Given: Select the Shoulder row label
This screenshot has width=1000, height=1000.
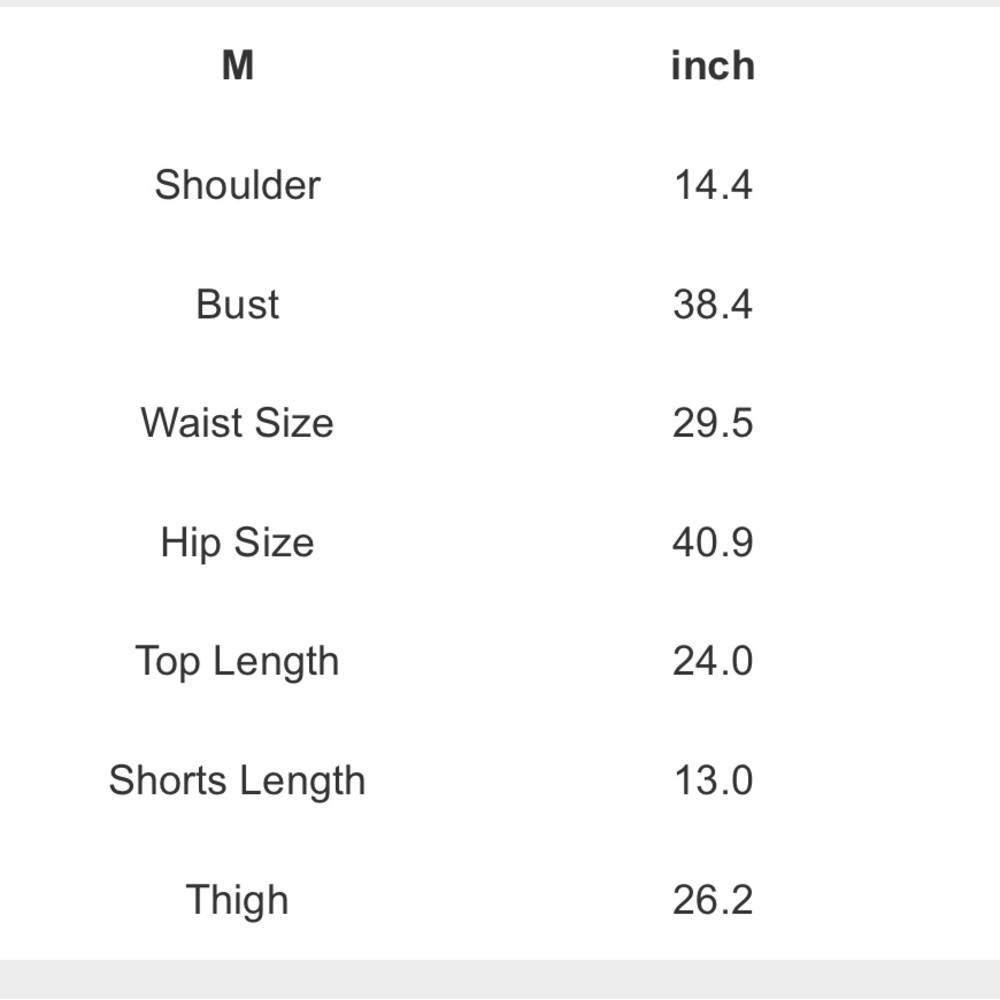Looking at the screenshot, I should click(x=237, y=185).
